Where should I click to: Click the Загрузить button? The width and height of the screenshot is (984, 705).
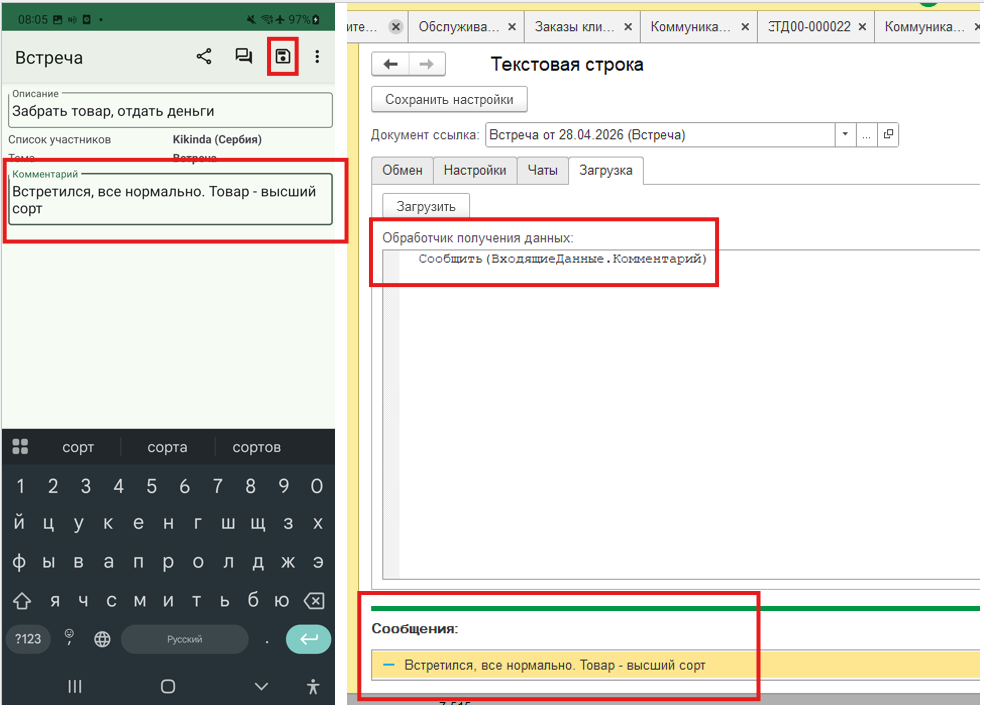426,207
